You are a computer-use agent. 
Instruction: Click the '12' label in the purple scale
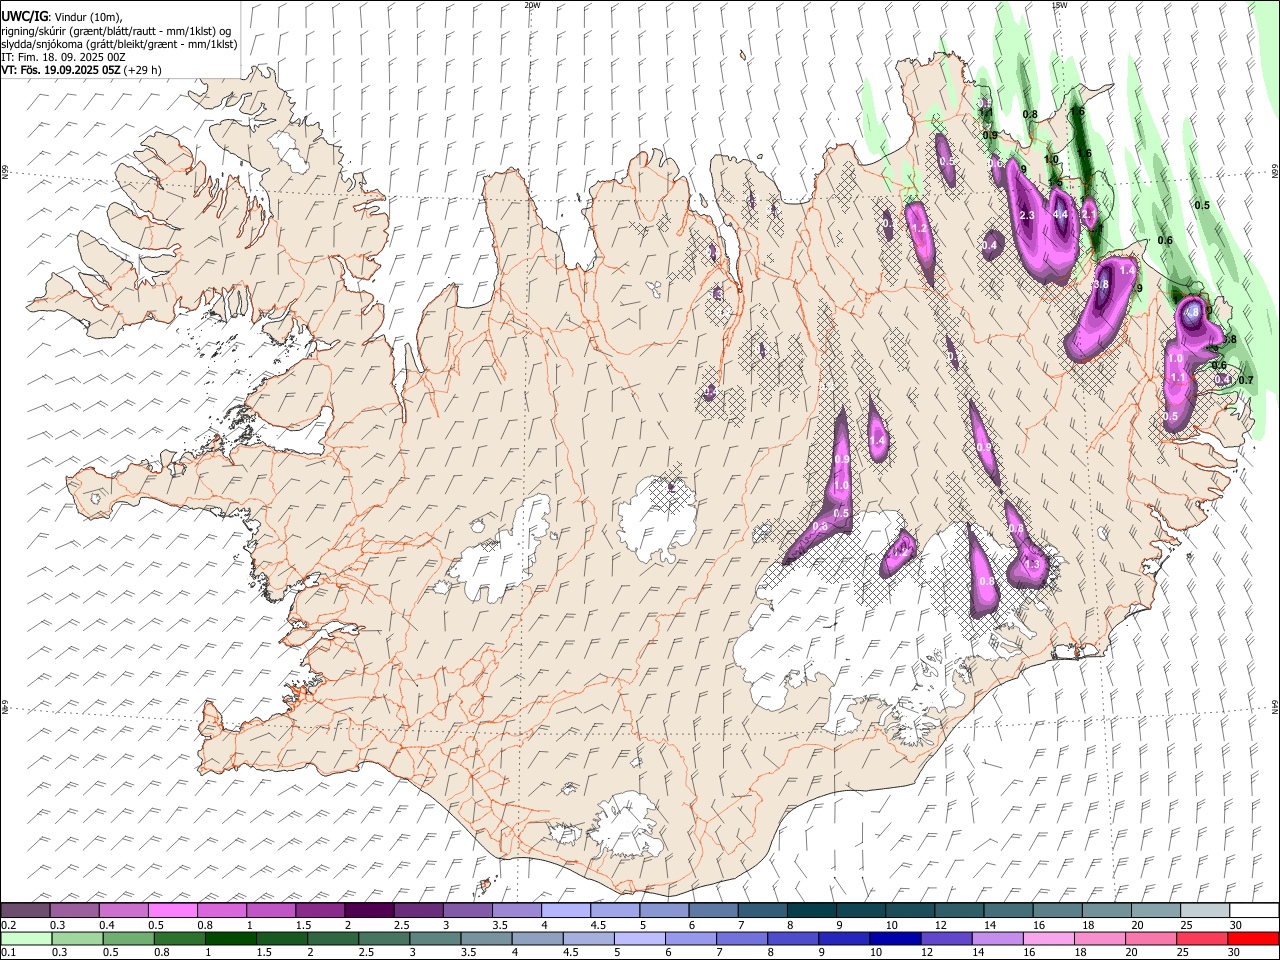coord(941,925)
